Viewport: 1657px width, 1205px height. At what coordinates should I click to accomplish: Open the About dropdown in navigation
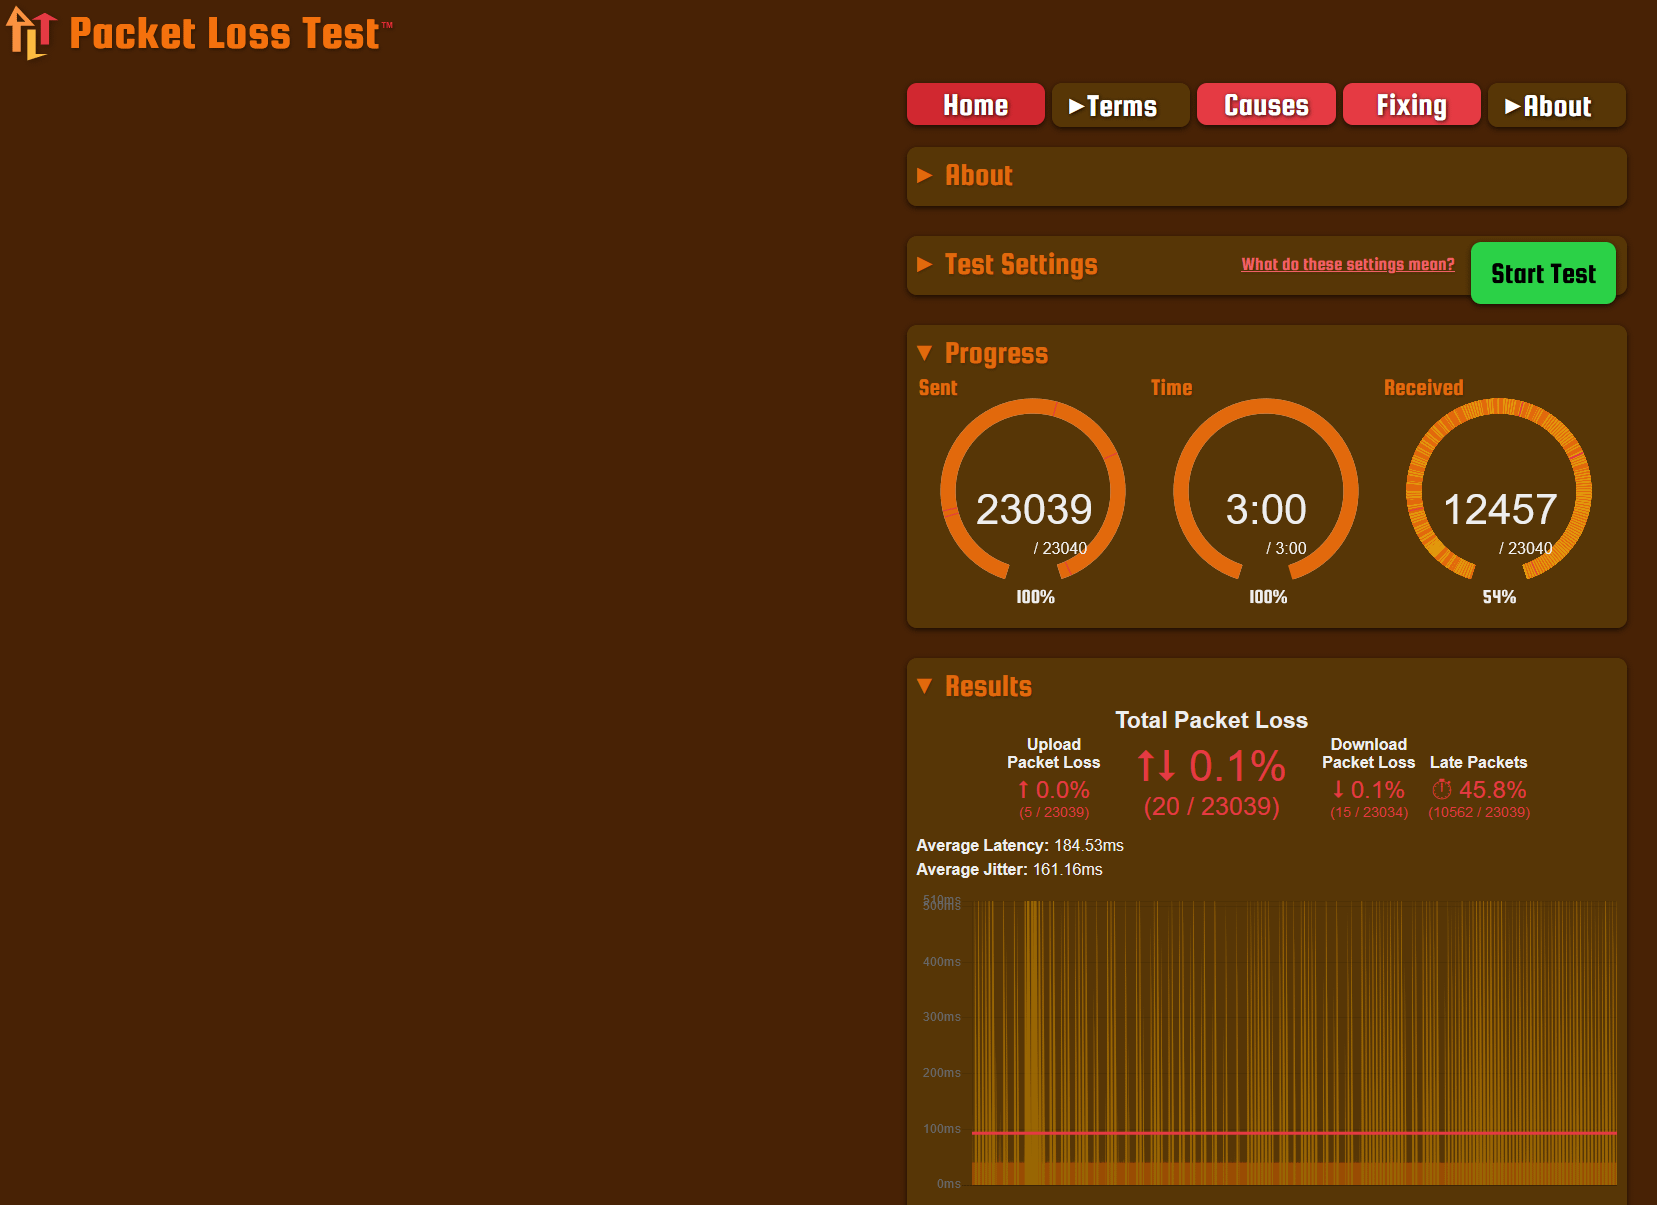tap(1556, 105)
